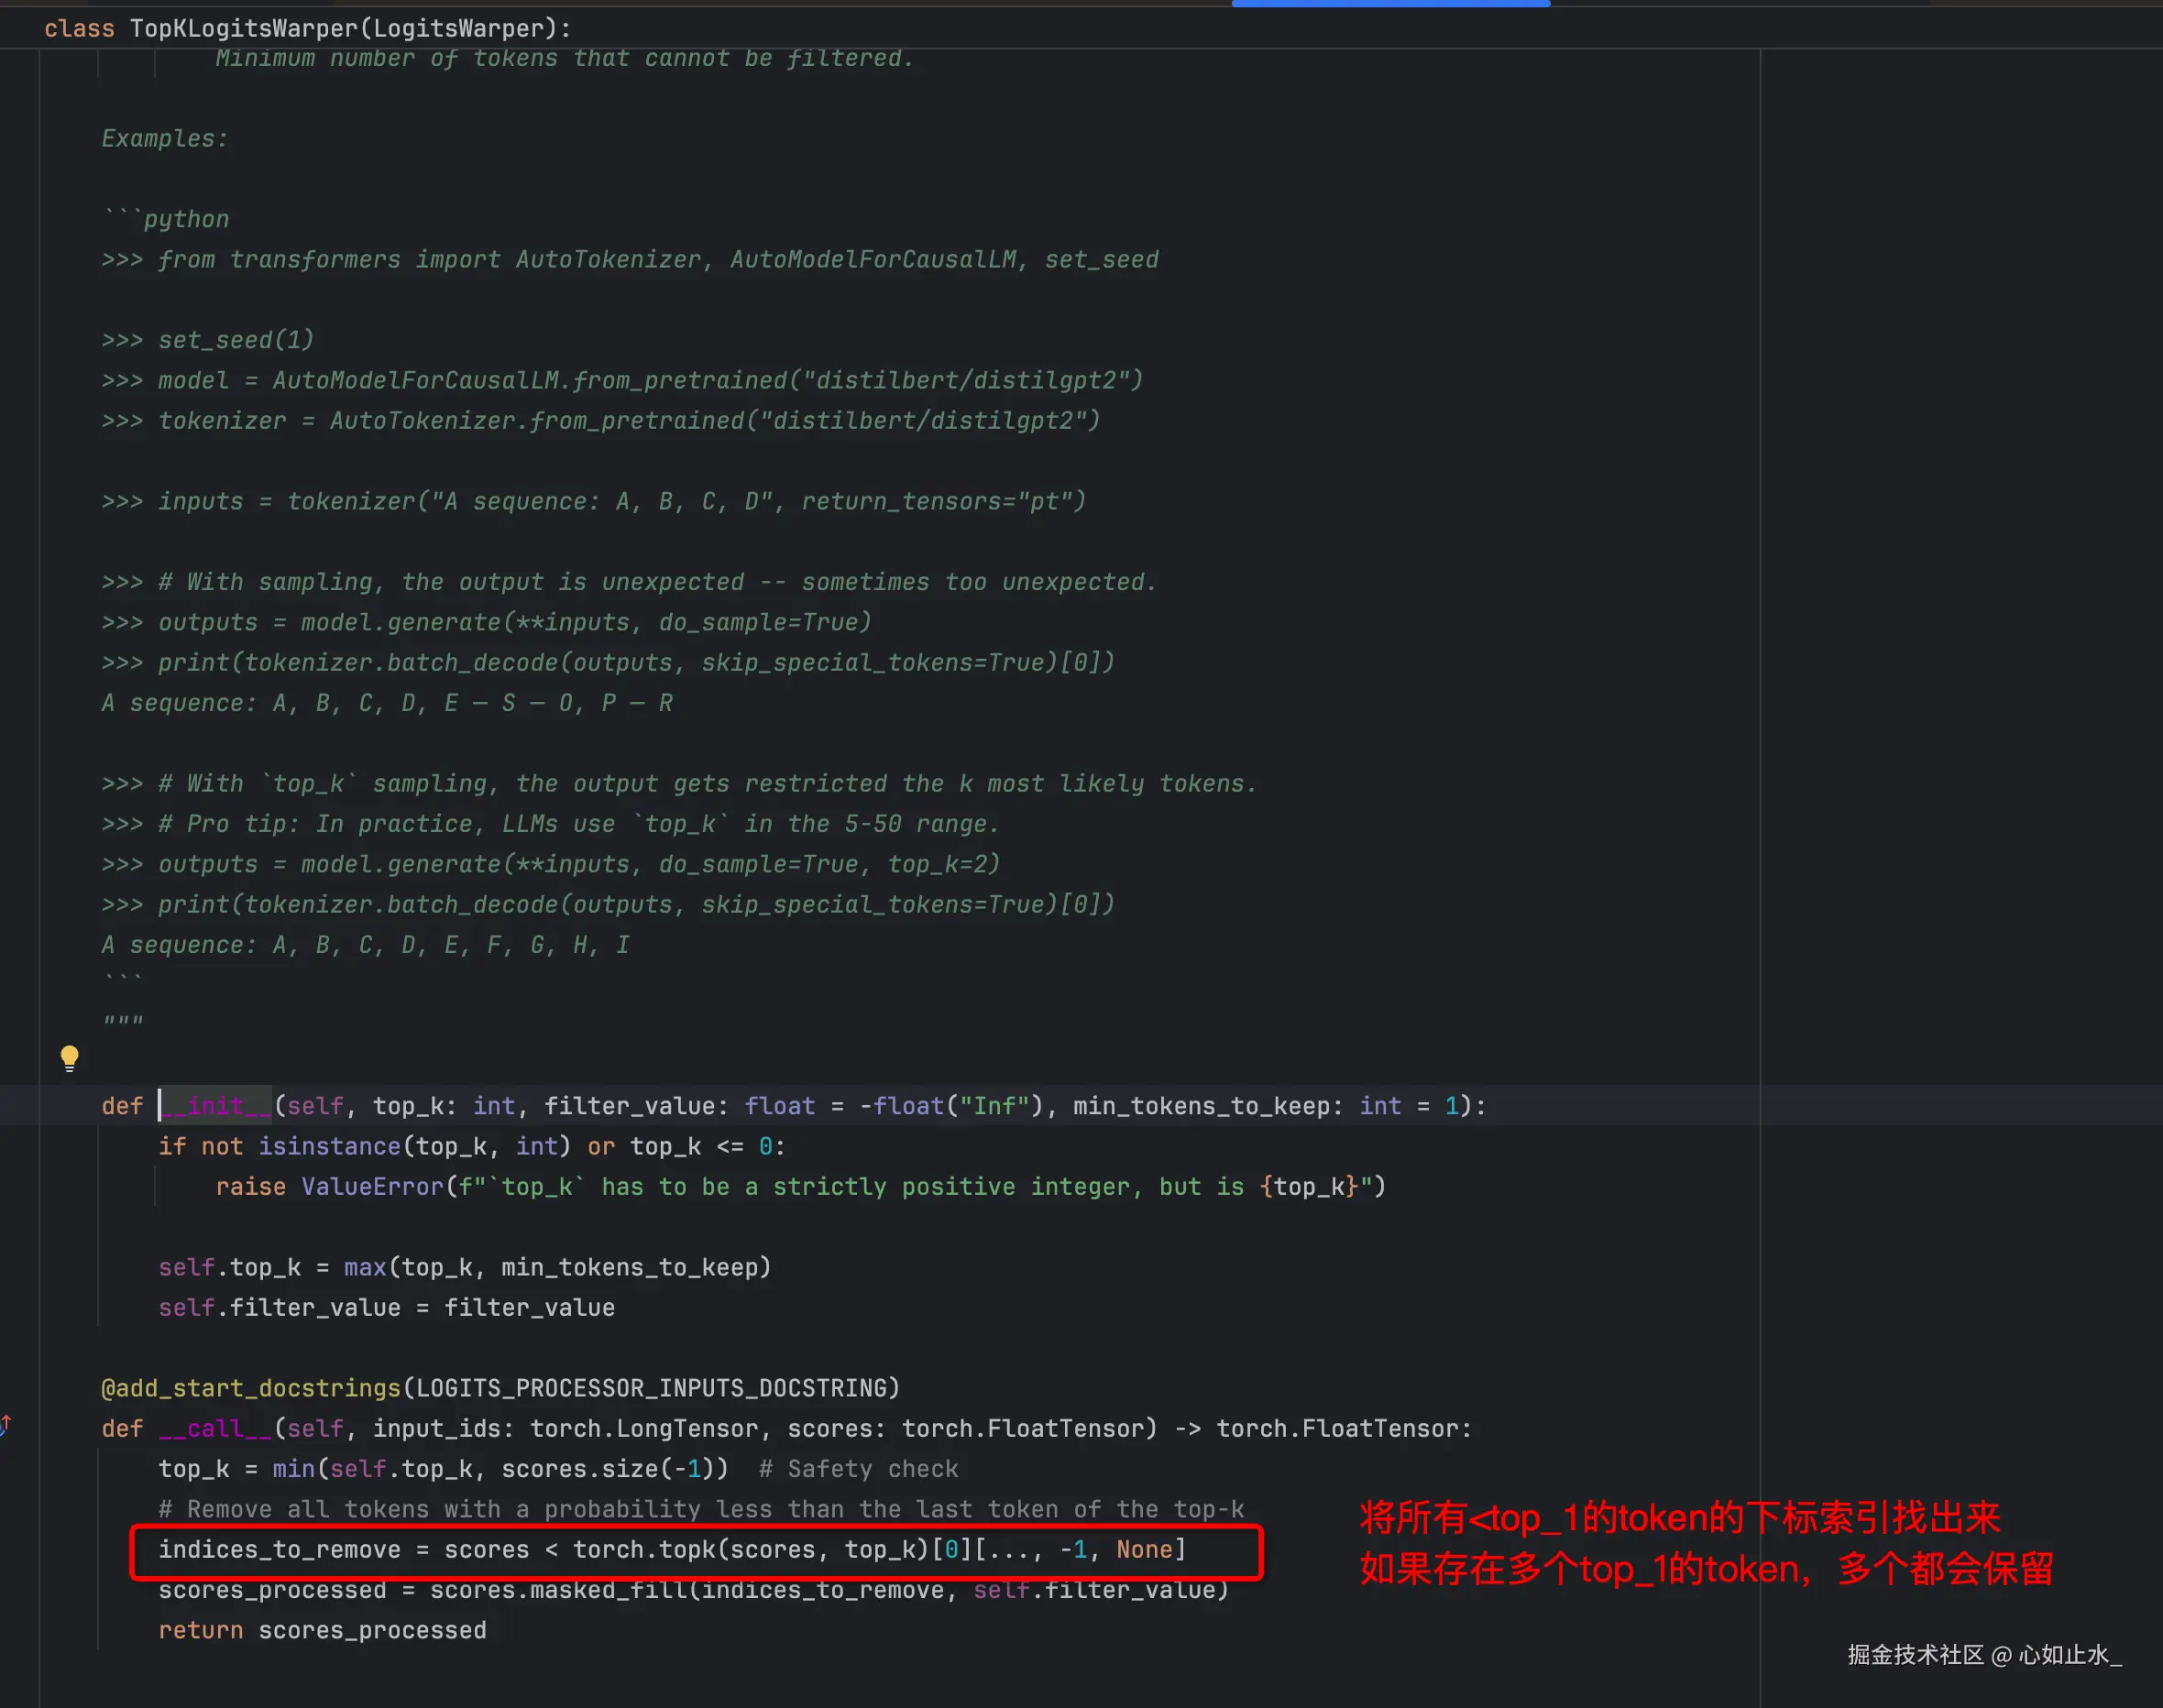
Task: Click the isinstance builtin in the if statement
Action: [x=329, y=1146]
